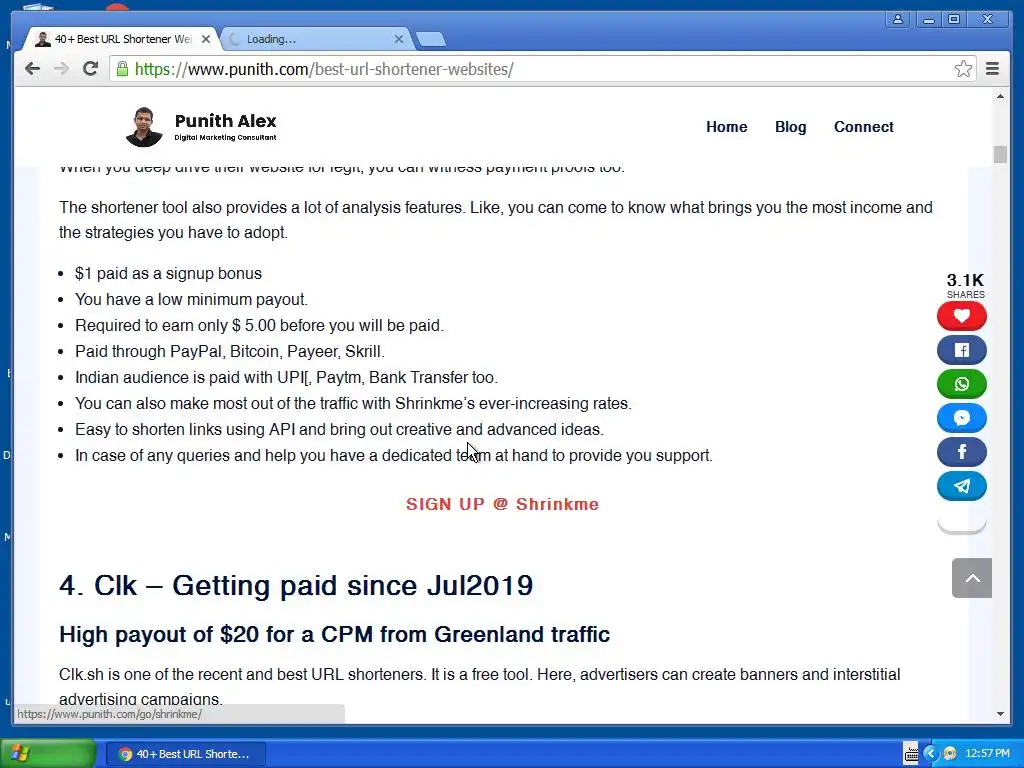The width and height of the screenshot is (1024, 768).
Task: Click the green padlock security icon
Action: [122, 69]
